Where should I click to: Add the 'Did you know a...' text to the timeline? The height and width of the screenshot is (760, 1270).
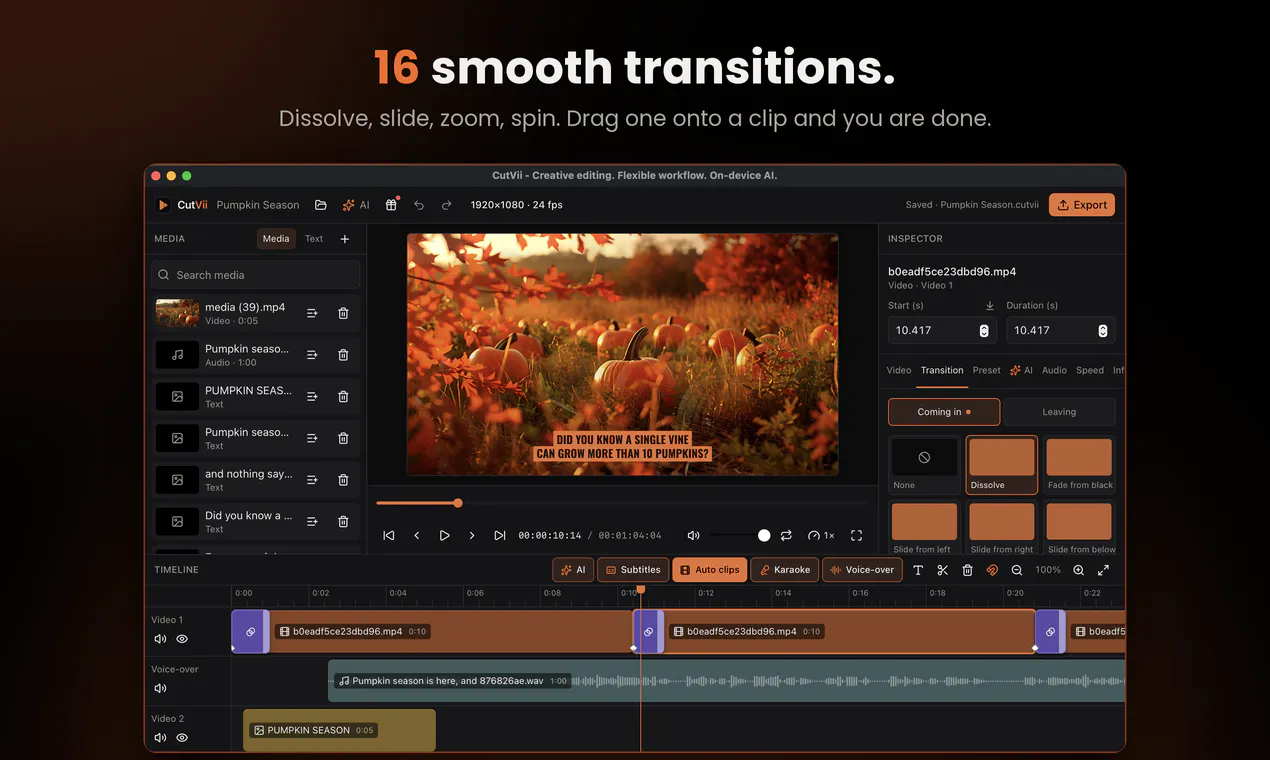point(312,522)
